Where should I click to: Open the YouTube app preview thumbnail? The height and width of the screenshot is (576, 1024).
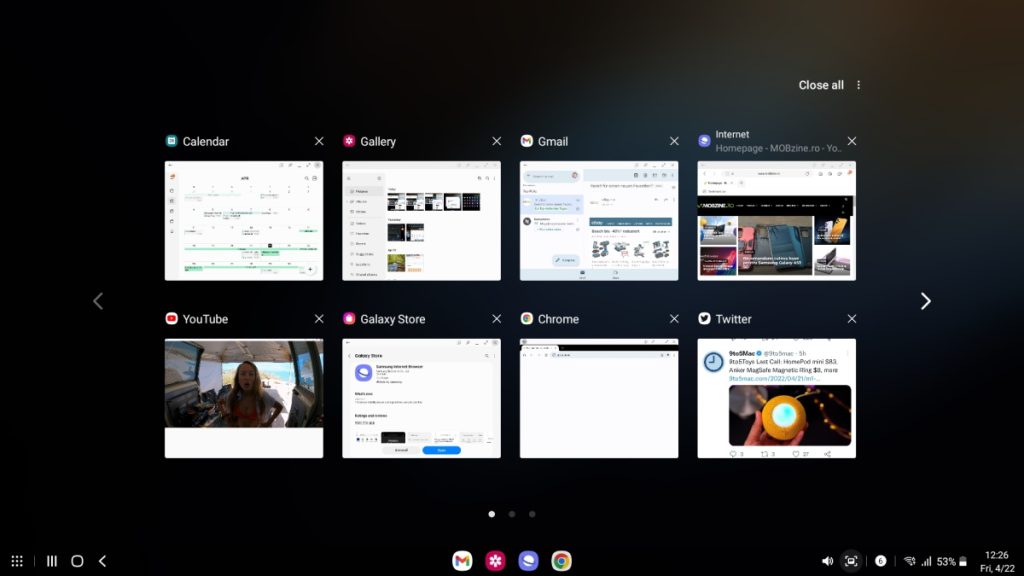(x=244, y=398)
